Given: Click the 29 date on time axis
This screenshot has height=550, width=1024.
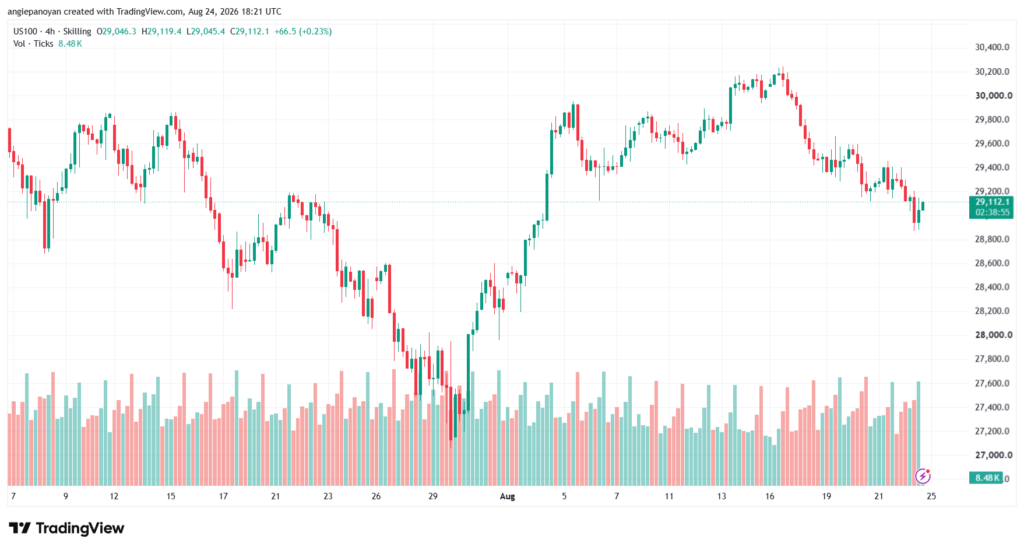Looking at the screenshot, I should pyautogui.click(x=433, y=496).
